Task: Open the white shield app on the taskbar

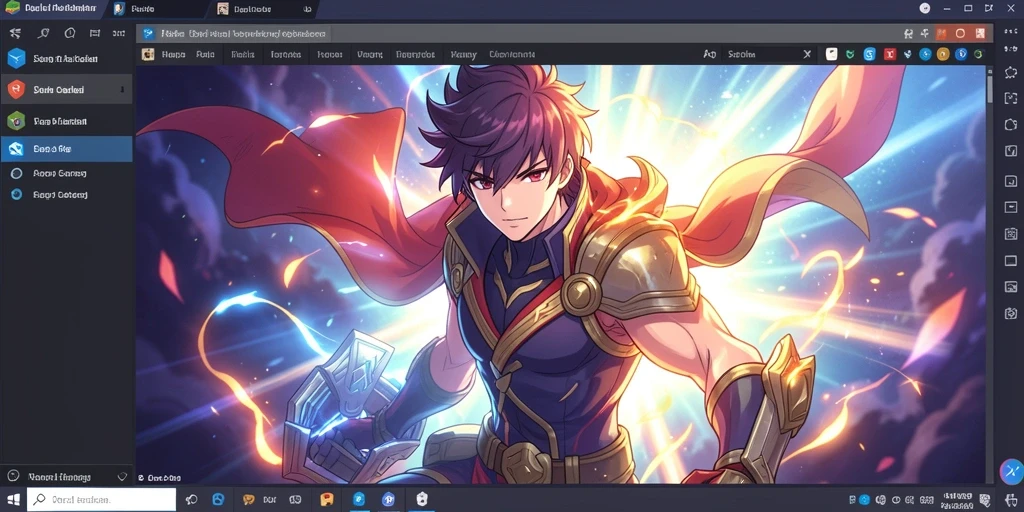Action: pyautogui.click(x=422, y=500)
